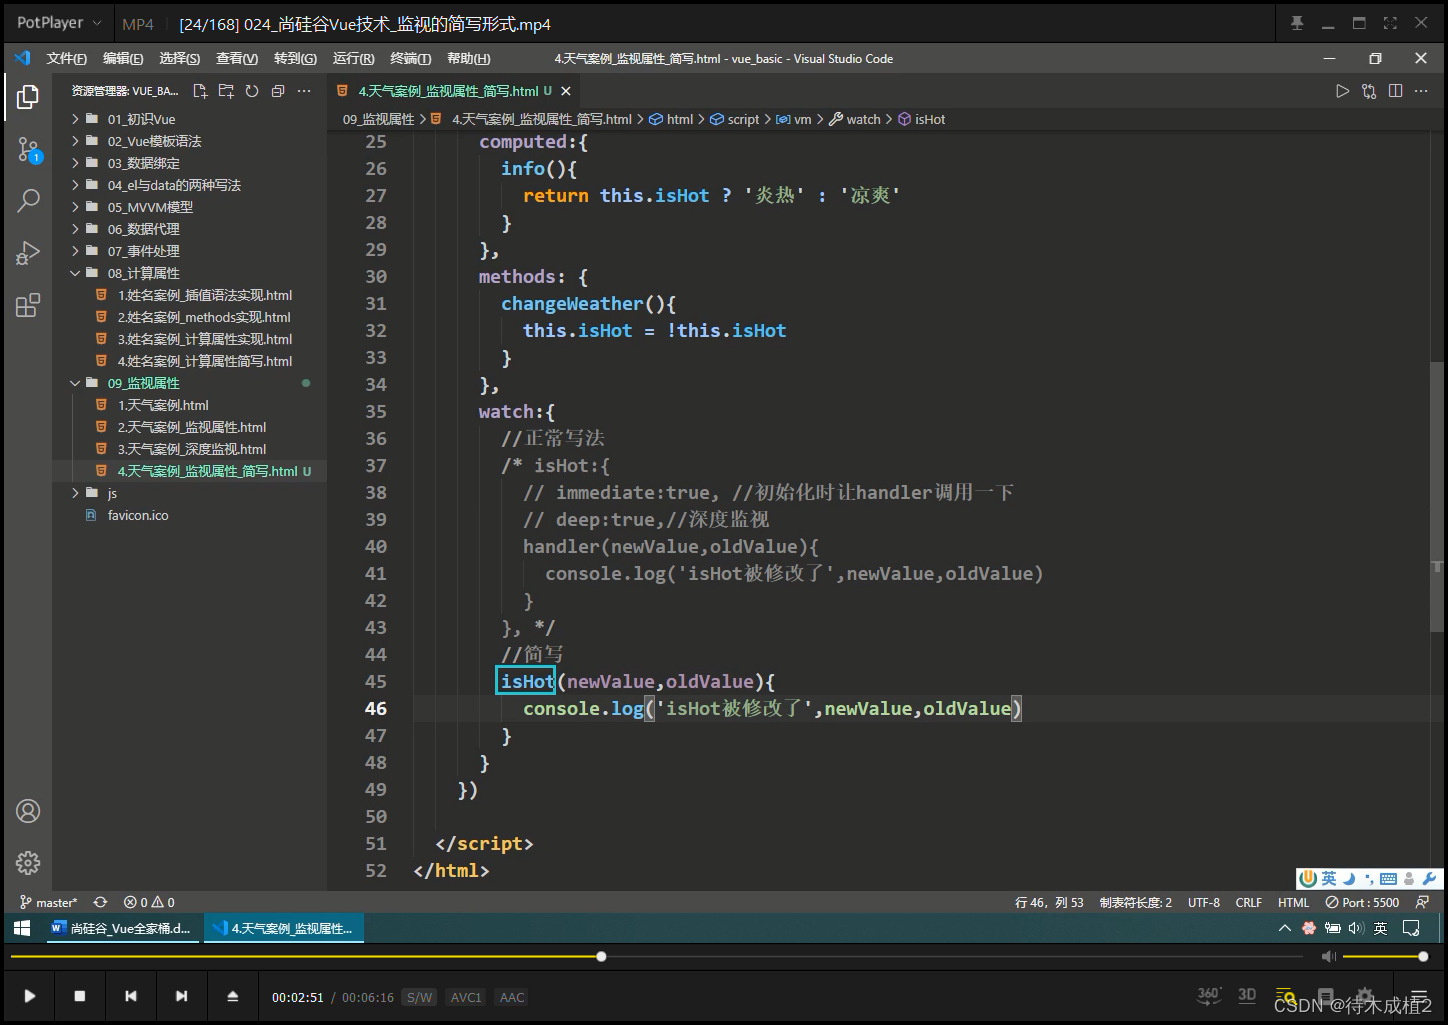
Task: Click the CRLF line ending status item
Action: (1248, 902)
